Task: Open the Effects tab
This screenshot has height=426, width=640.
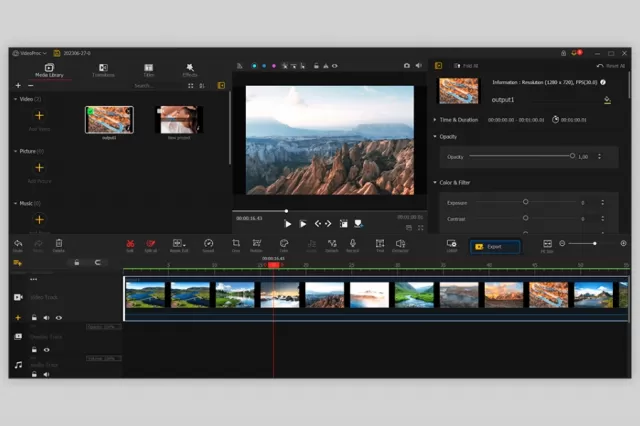Action: pyautogui.click(x=190, y=70)
